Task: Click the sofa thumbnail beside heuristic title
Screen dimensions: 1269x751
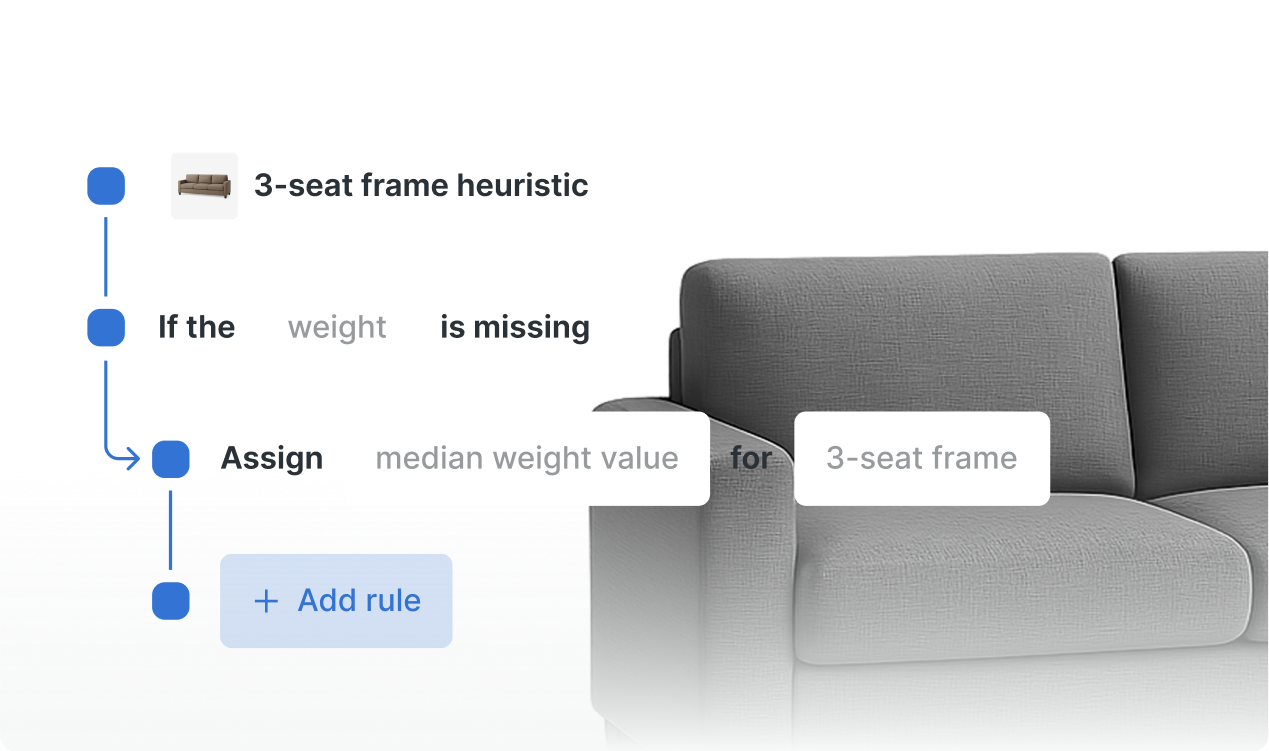Action: pos(204,186)
